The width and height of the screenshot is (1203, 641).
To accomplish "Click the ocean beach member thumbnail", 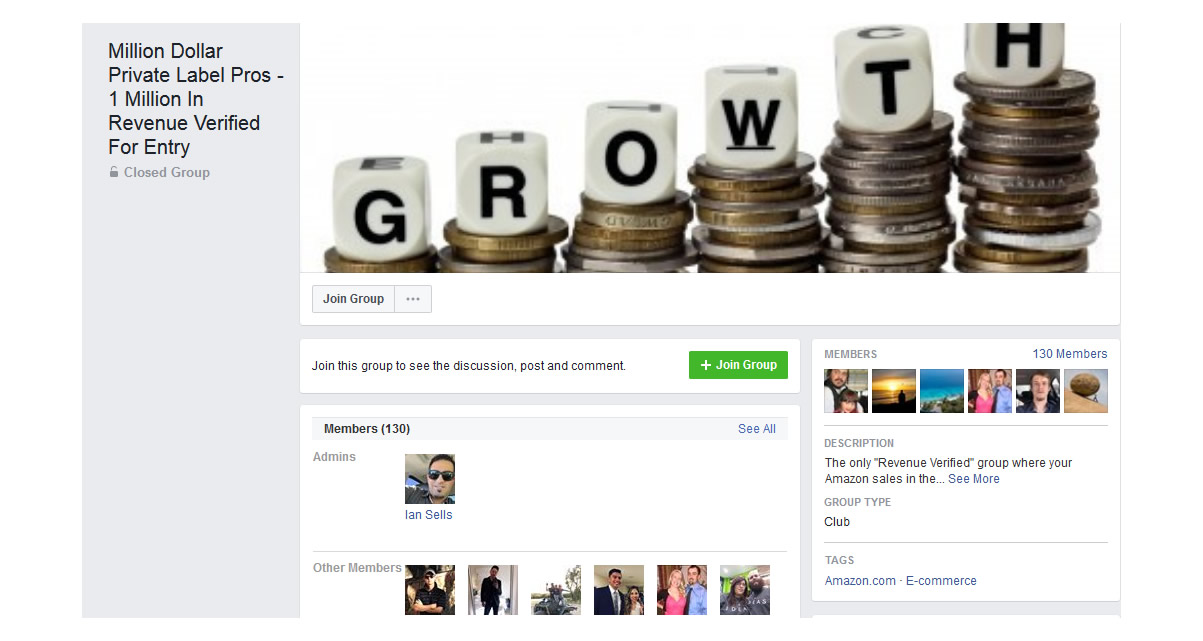I will [x=942, y=391].
